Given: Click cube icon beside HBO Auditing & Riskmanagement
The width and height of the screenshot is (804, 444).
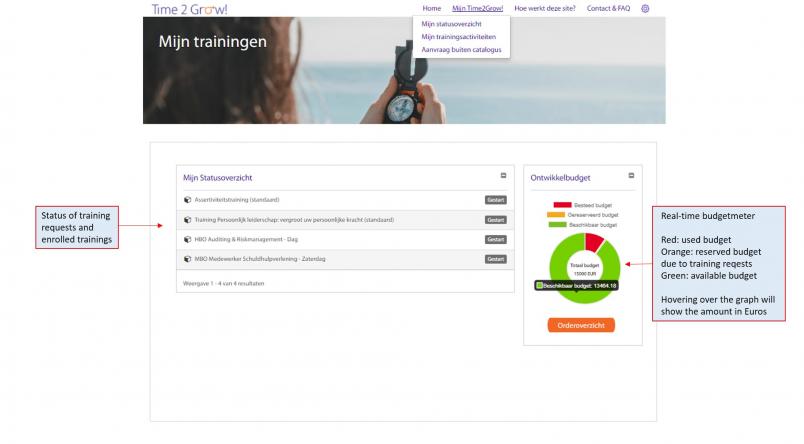Looking at the screenshot, I should [187, 240].
